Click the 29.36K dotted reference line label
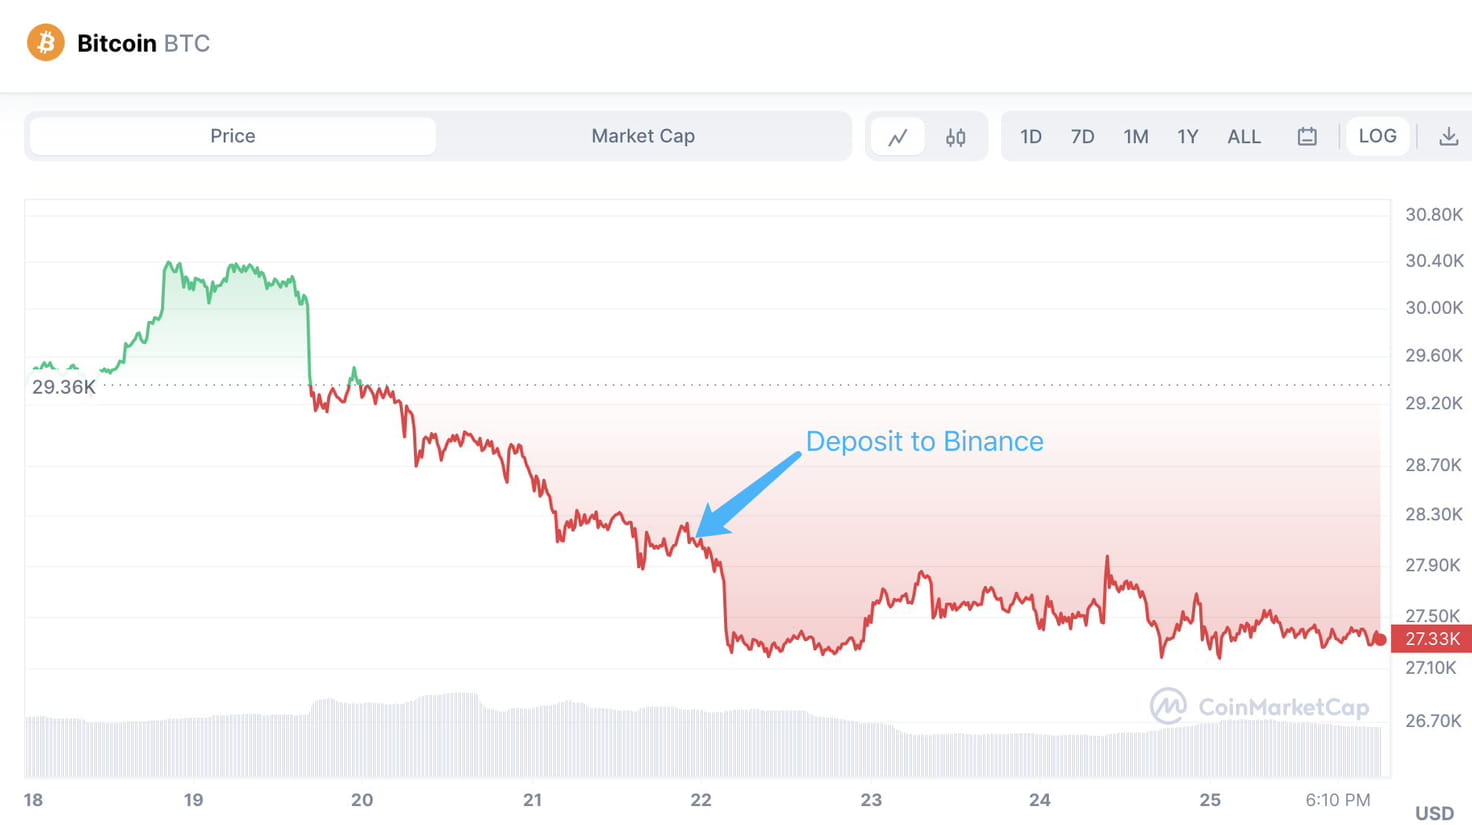 point(63,386)
